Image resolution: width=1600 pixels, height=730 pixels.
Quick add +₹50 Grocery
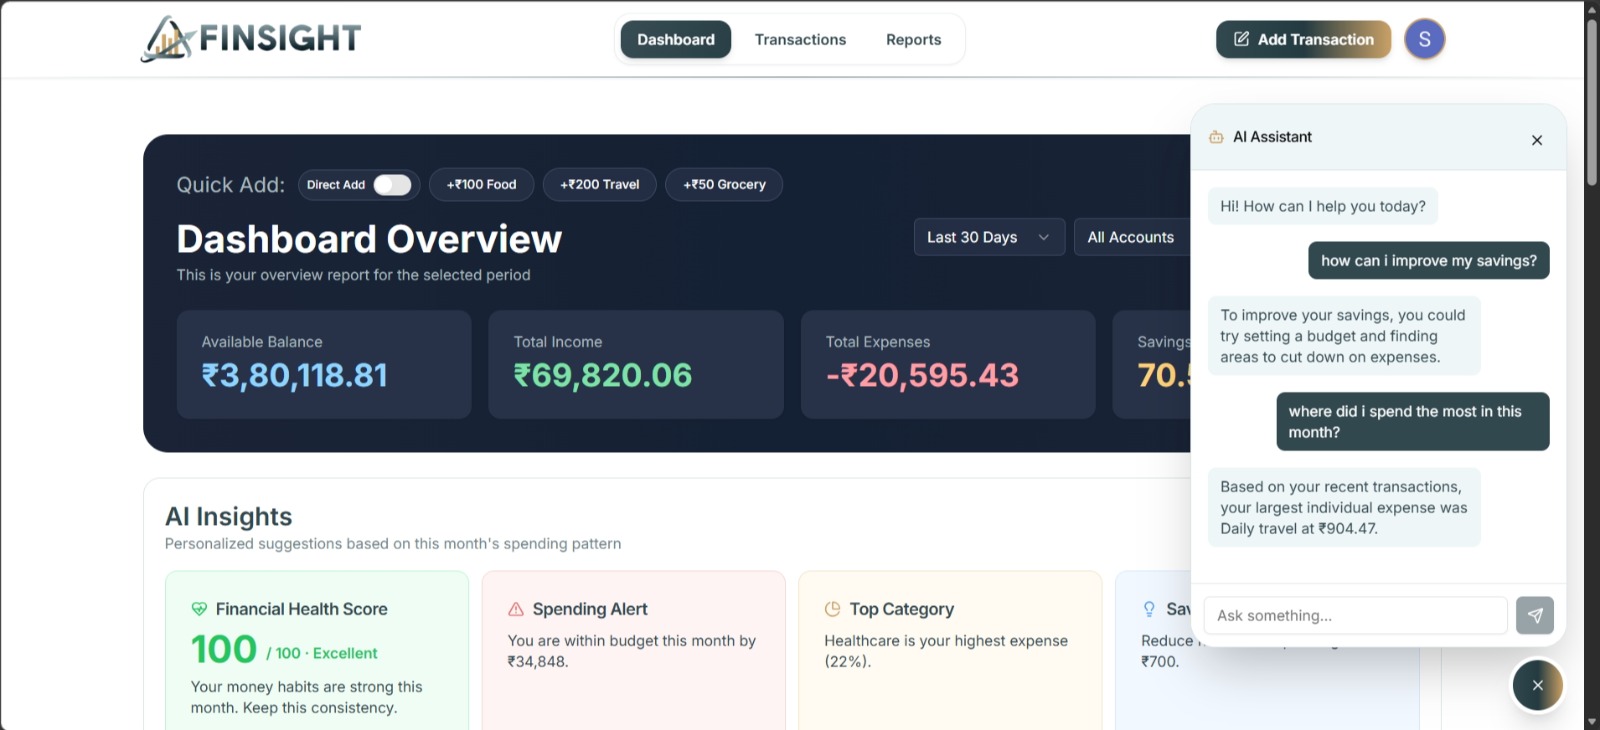coord(724,185)
